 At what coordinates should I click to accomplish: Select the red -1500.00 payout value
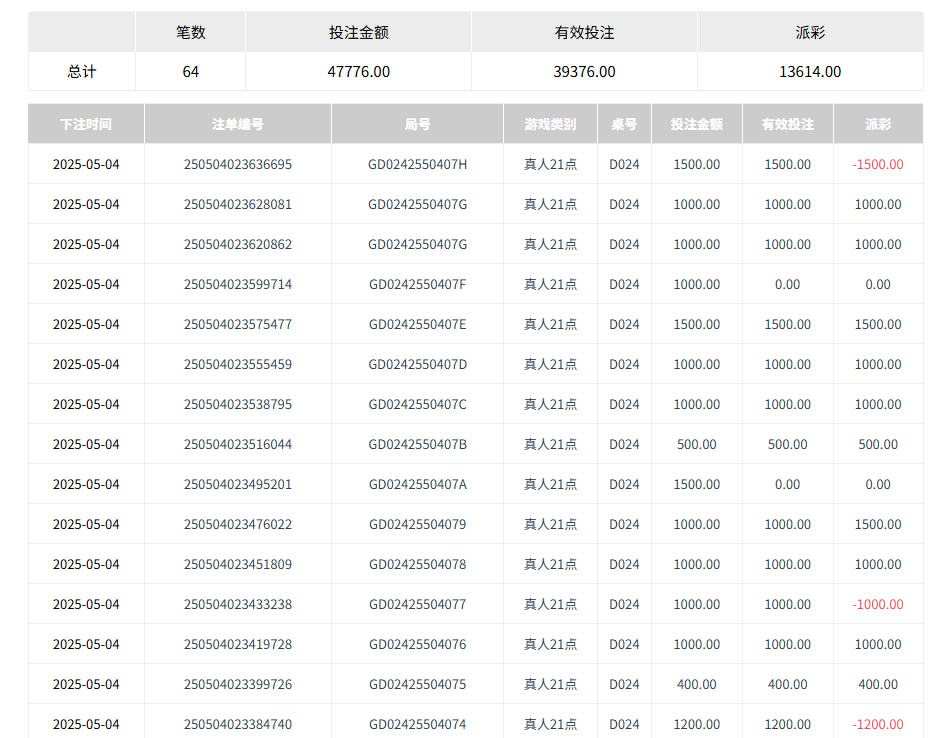pos(878,164)
